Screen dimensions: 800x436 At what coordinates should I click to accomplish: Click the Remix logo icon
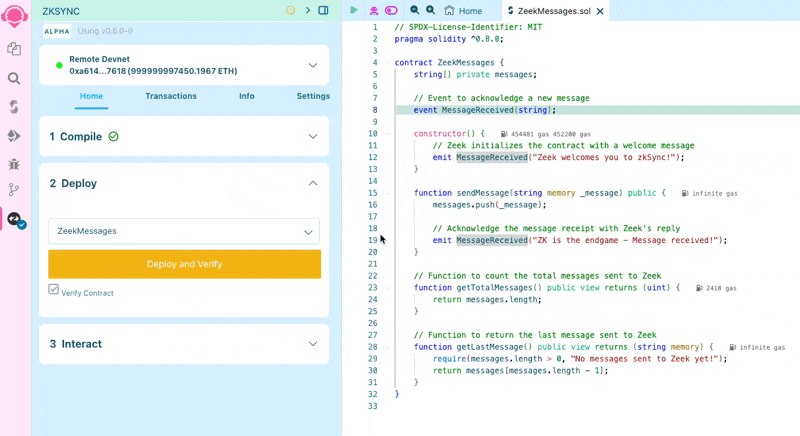tap(14, 16)
